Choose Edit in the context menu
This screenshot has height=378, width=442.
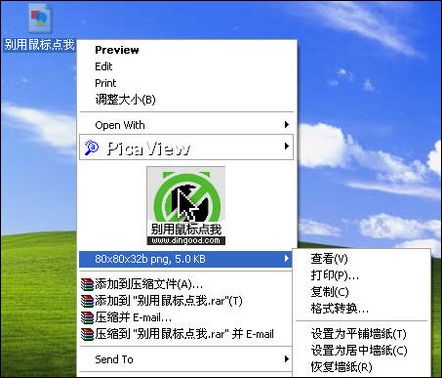coord(187,67)
